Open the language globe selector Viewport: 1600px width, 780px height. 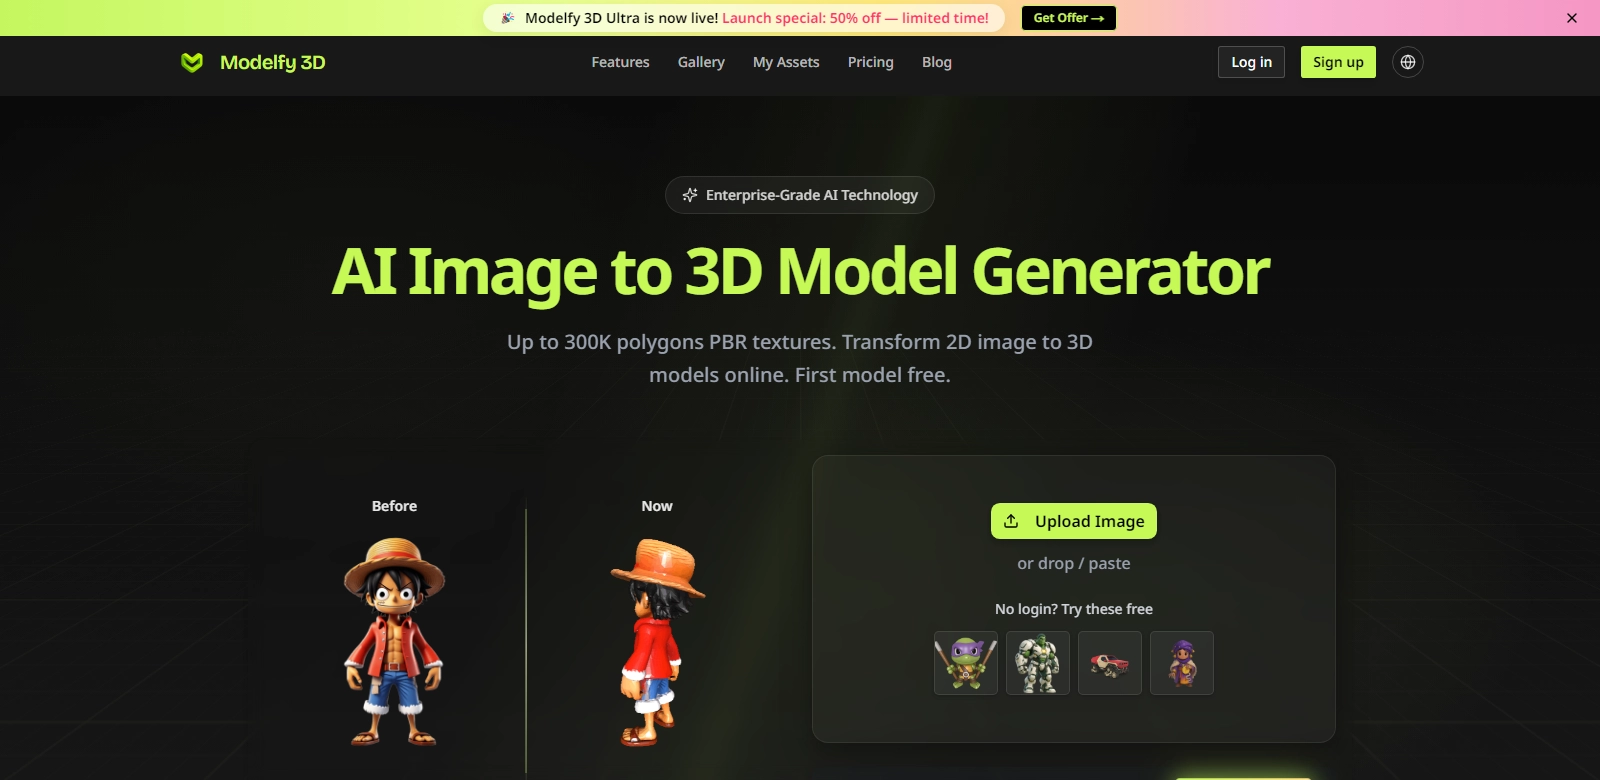(x=1408, y=62)
